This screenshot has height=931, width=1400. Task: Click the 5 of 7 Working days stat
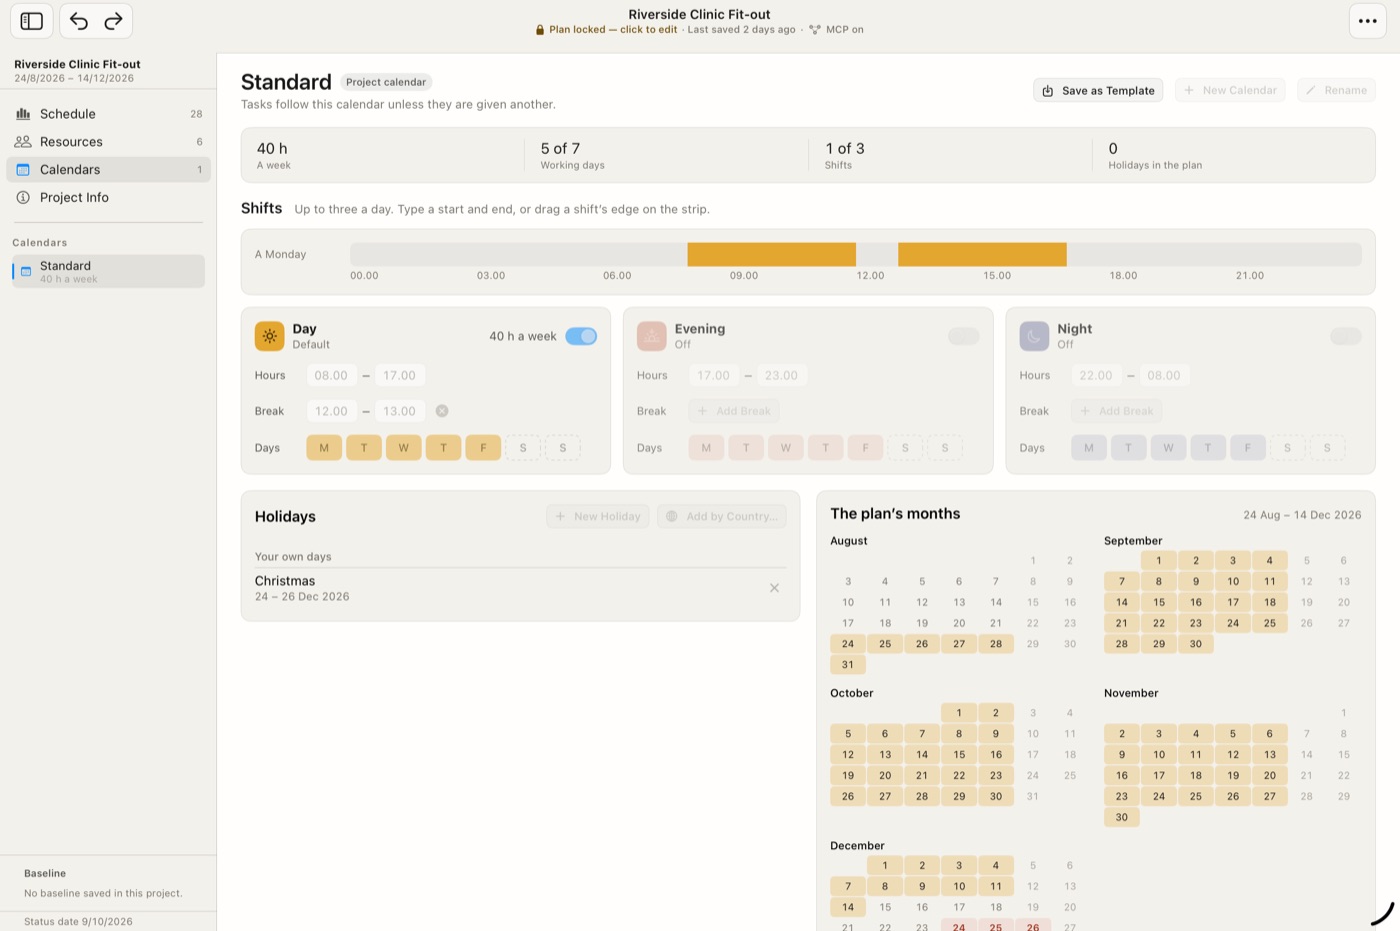coord(572,155)
